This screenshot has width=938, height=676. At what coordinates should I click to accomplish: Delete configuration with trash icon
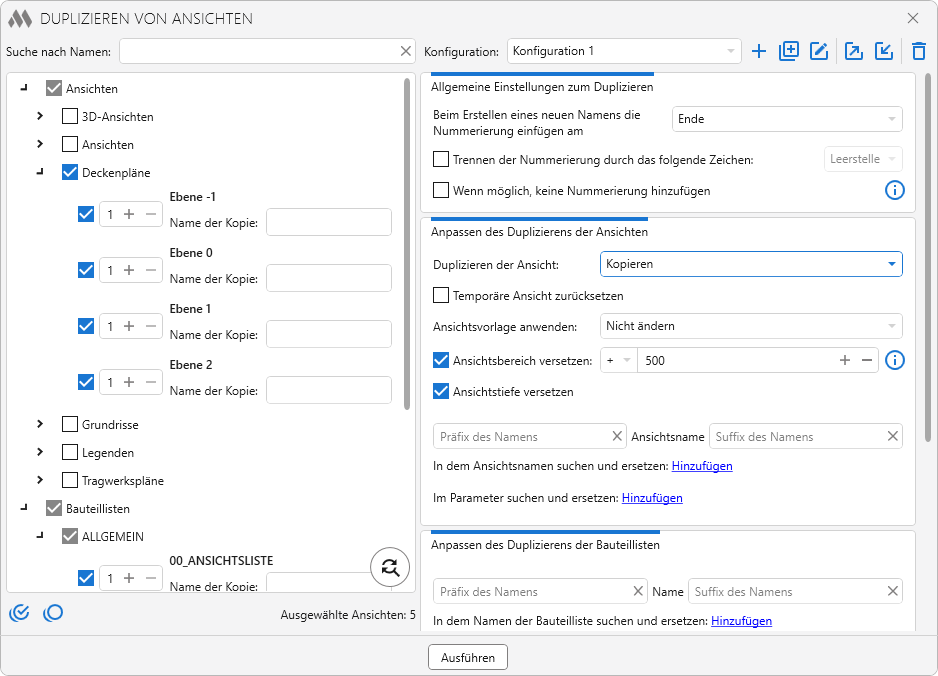tap(919, 51)
